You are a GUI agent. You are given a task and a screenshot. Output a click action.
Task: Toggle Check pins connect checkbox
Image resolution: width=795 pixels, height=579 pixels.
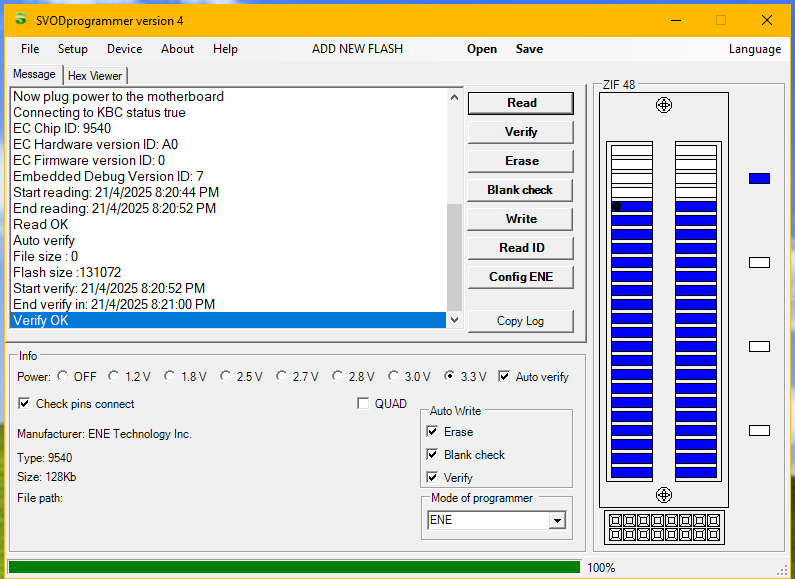coord(24,403)
